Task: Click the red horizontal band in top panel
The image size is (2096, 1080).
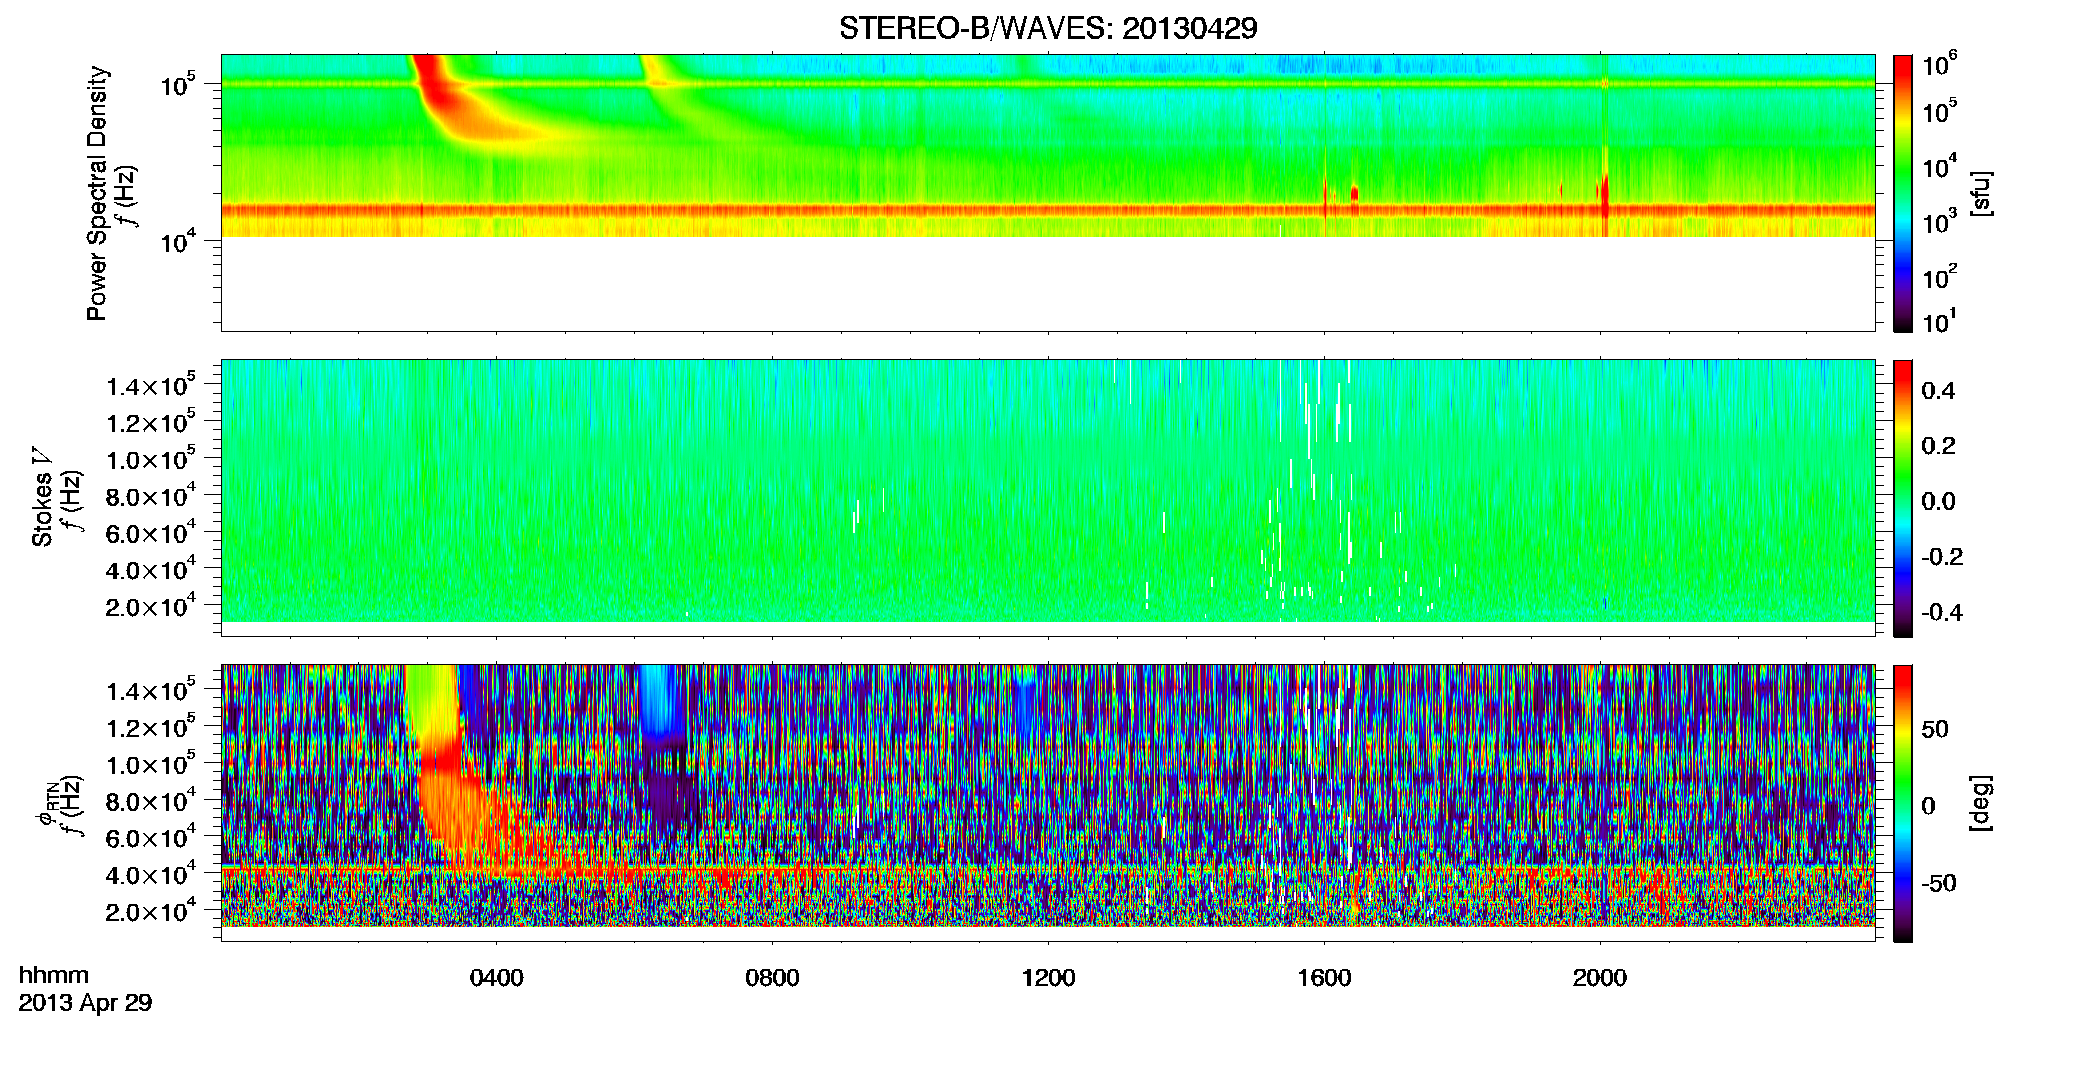Action: 1048,210
